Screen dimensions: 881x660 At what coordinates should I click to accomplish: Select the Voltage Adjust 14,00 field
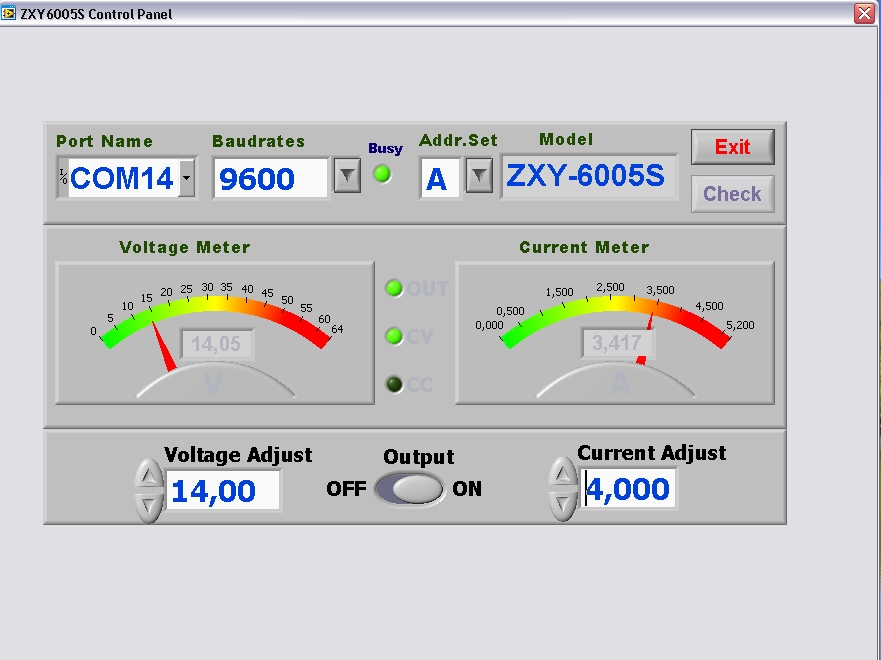coord(222,491)
